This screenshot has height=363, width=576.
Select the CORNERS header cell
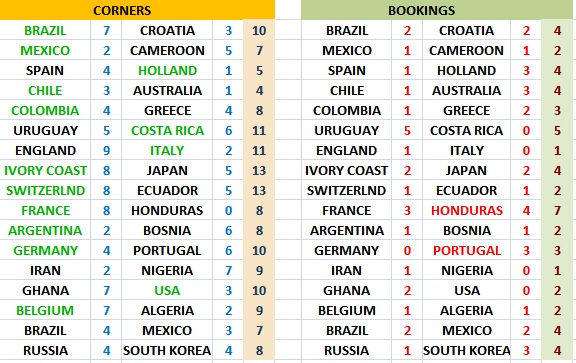tap(137, 10)
